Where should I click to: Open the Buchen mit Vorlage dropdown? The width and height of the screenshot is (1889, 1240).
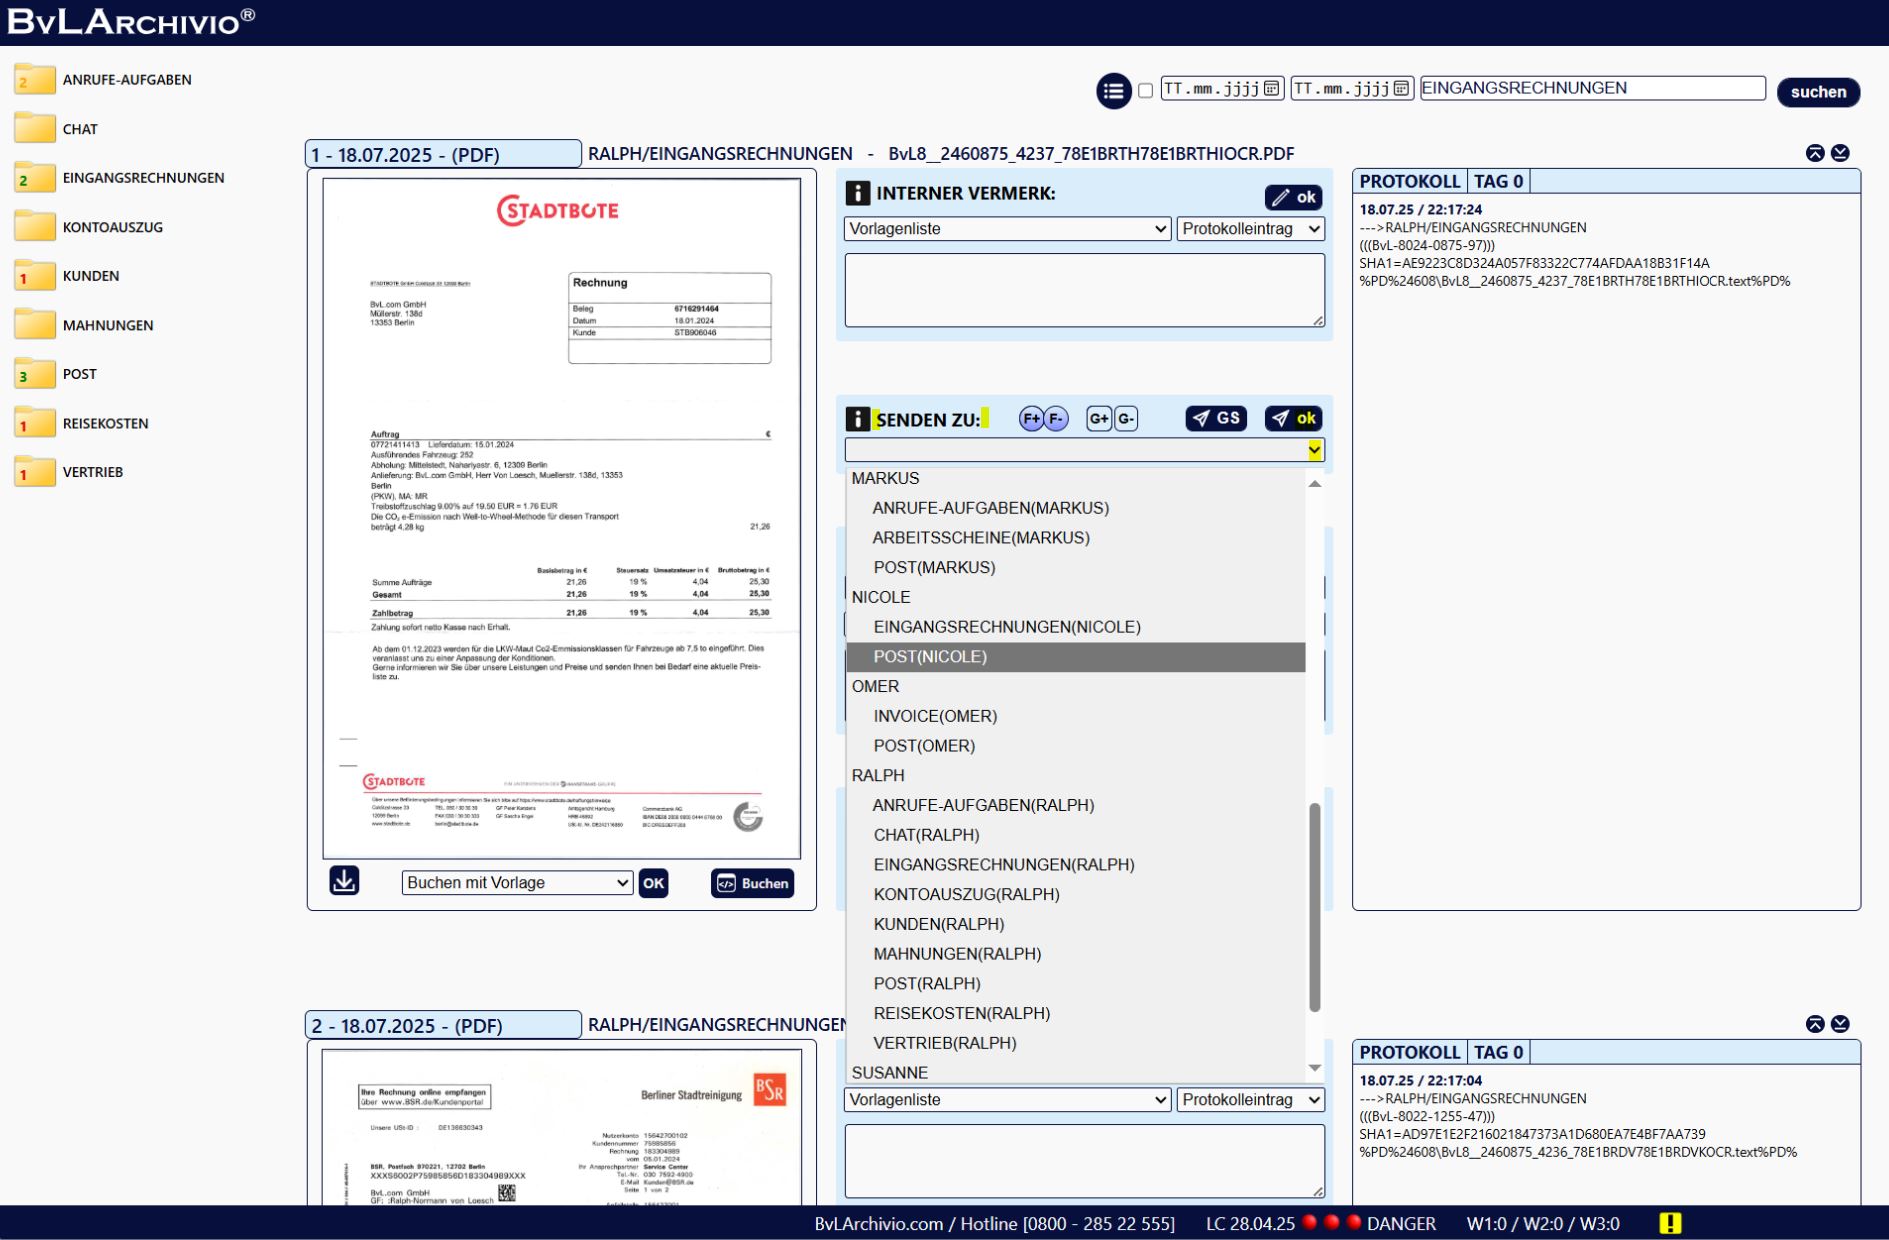click(x=517, y=883)
